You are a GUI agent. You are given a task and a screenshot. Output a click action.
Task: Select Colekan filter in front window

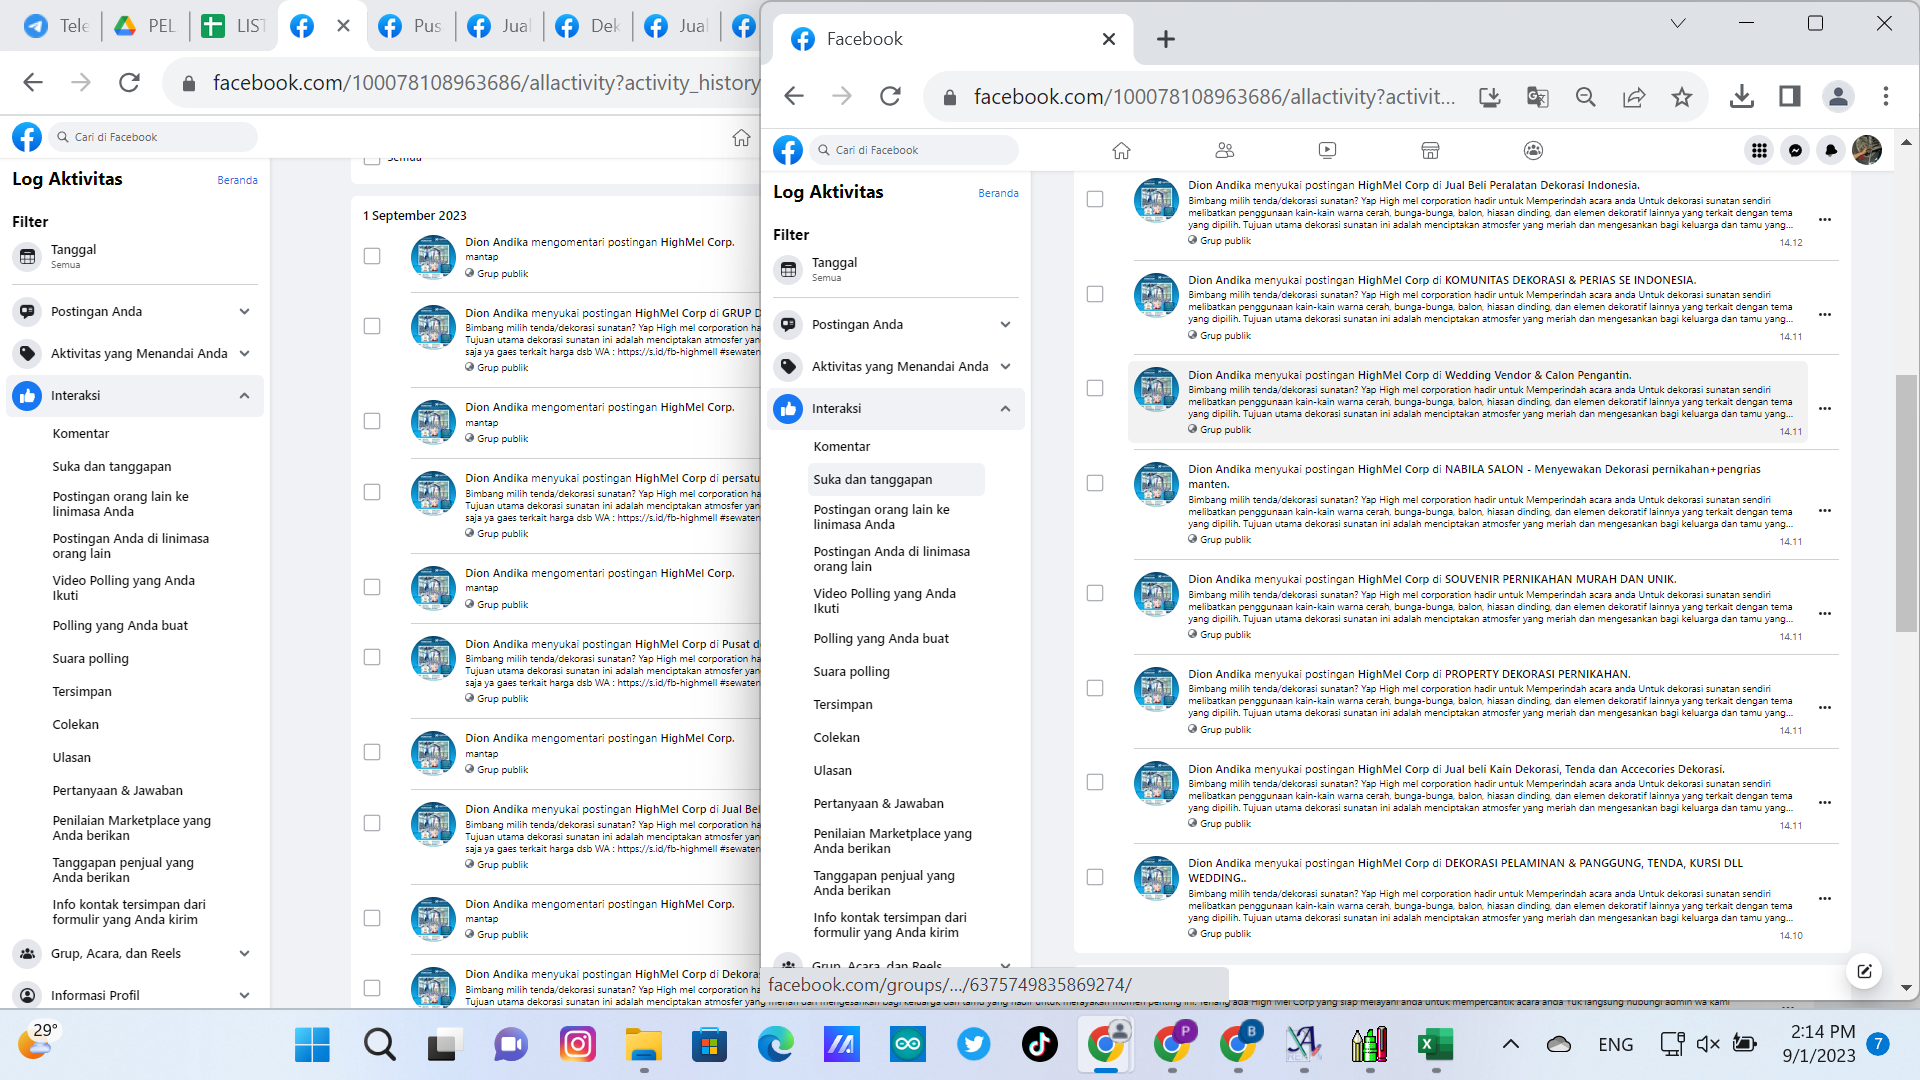(837, 738)
